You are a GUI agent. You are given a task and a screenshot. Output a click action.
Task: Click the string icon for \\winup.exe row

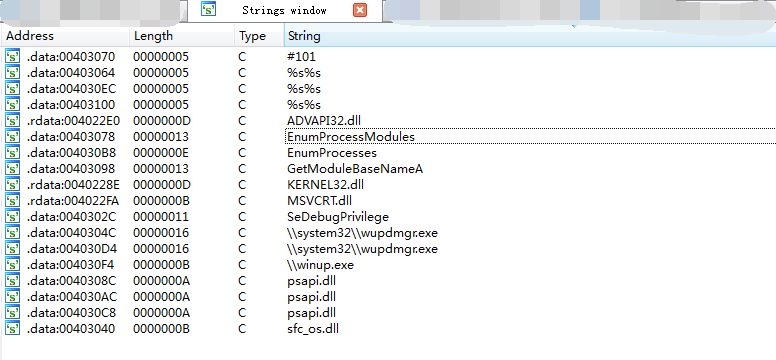[12, 264]
